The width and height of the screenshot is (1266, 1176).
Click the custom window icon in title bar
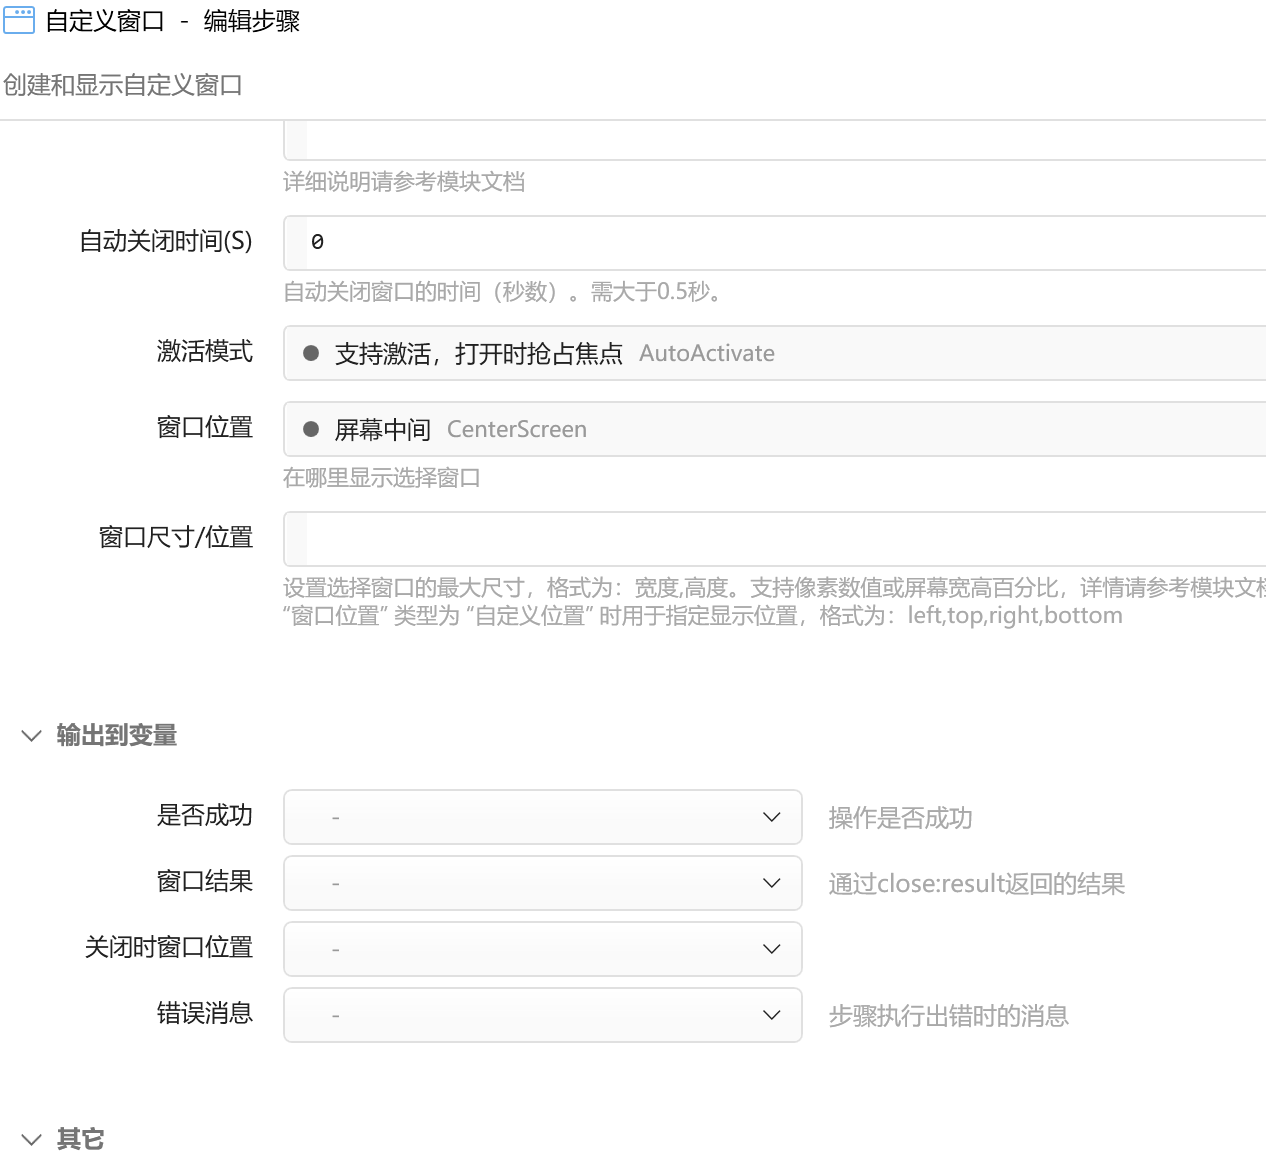(x=19, y=20)
